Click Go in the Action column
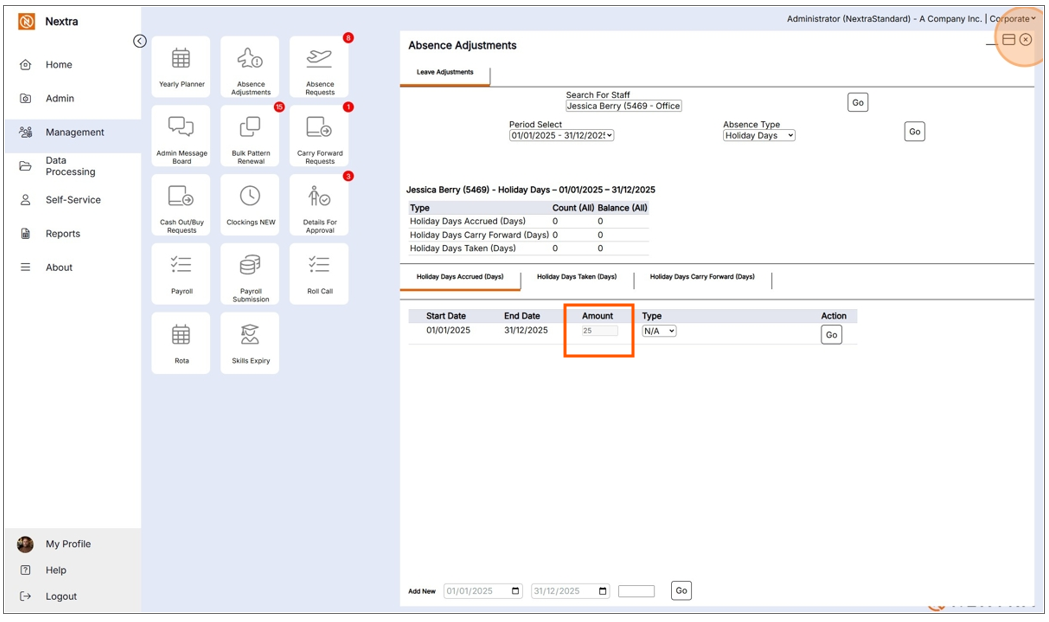 click(832, 335)
